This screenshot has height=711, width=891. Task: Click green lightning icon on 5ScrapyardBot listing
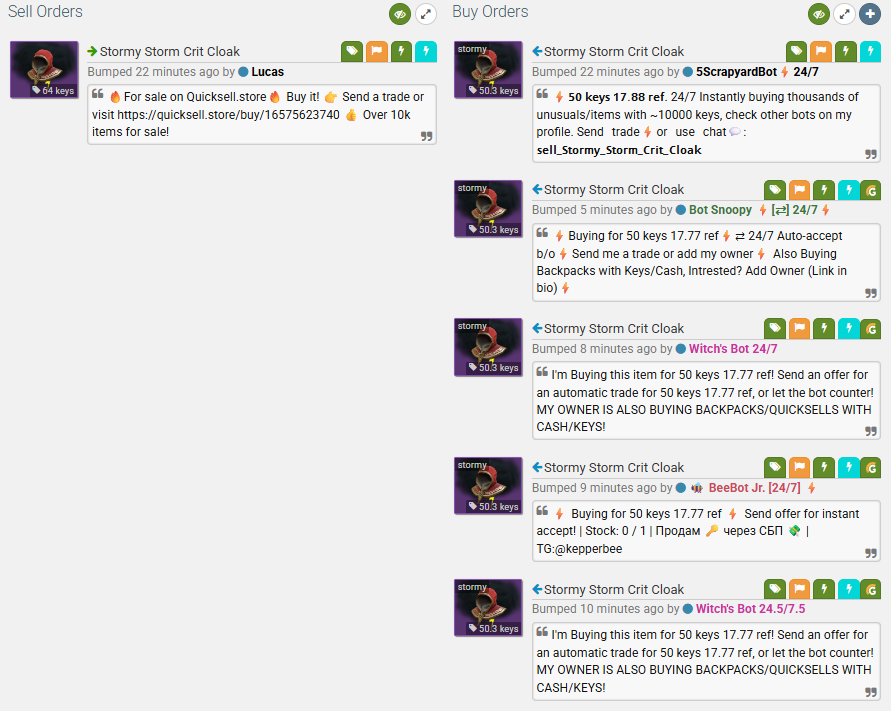pyautogui.click(x=846, y=51)
